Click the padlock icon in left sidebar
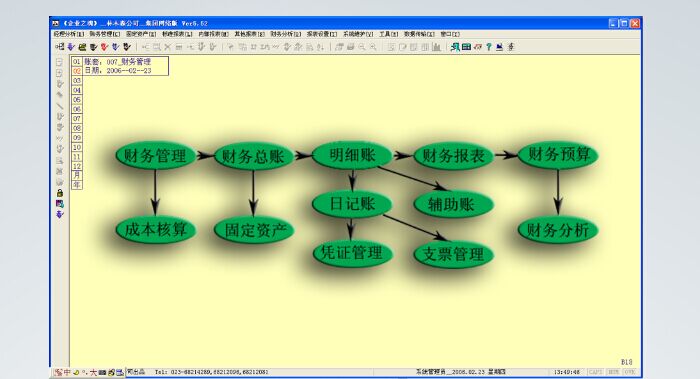This screenshot has width=700, height=379. click(x=59, y=193)
